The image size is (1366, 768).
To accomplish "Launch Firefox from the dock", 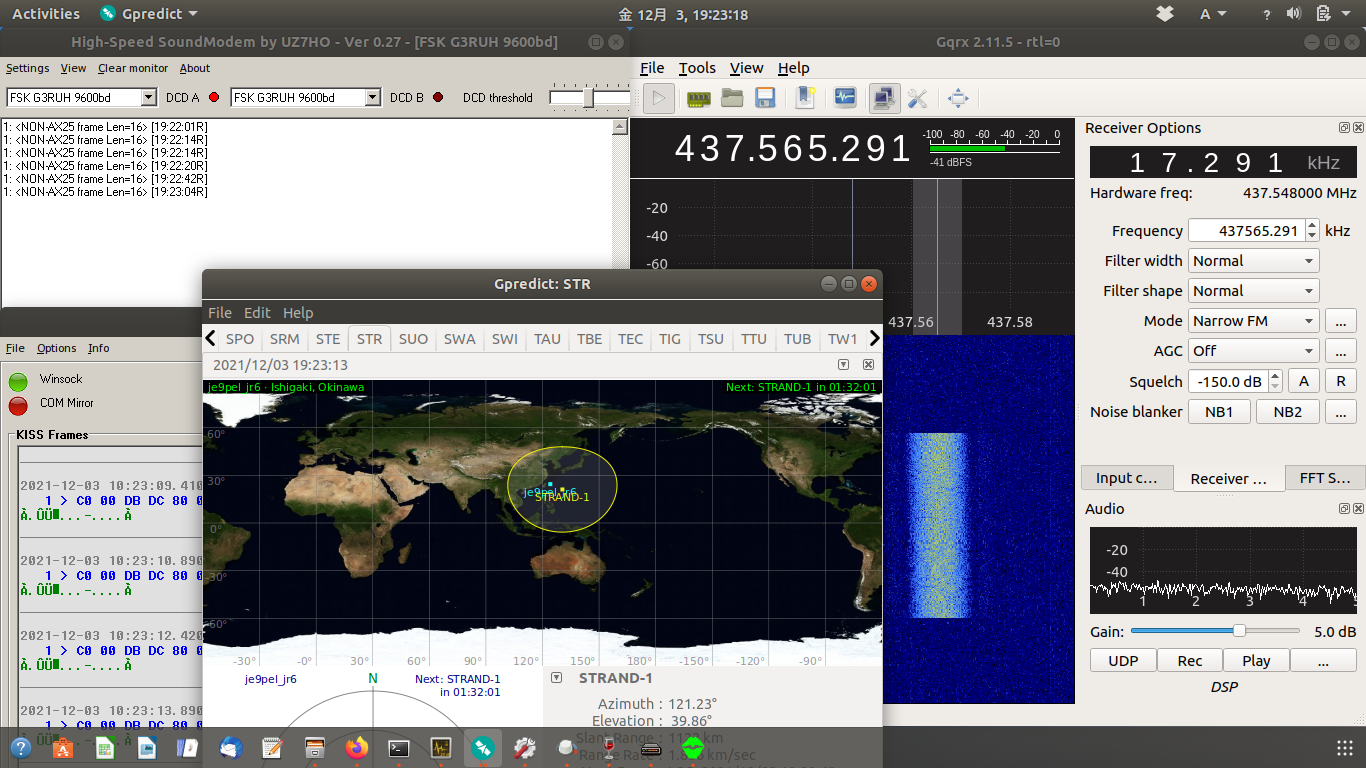I will tap(356, 747).
